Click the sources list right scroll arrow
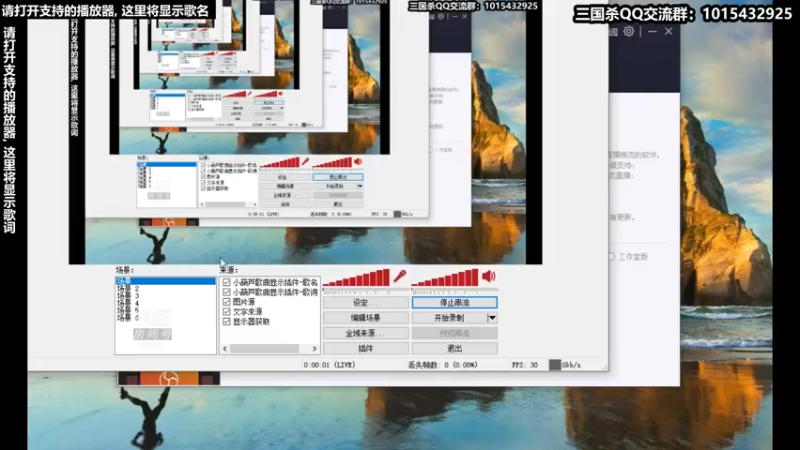 314,349
